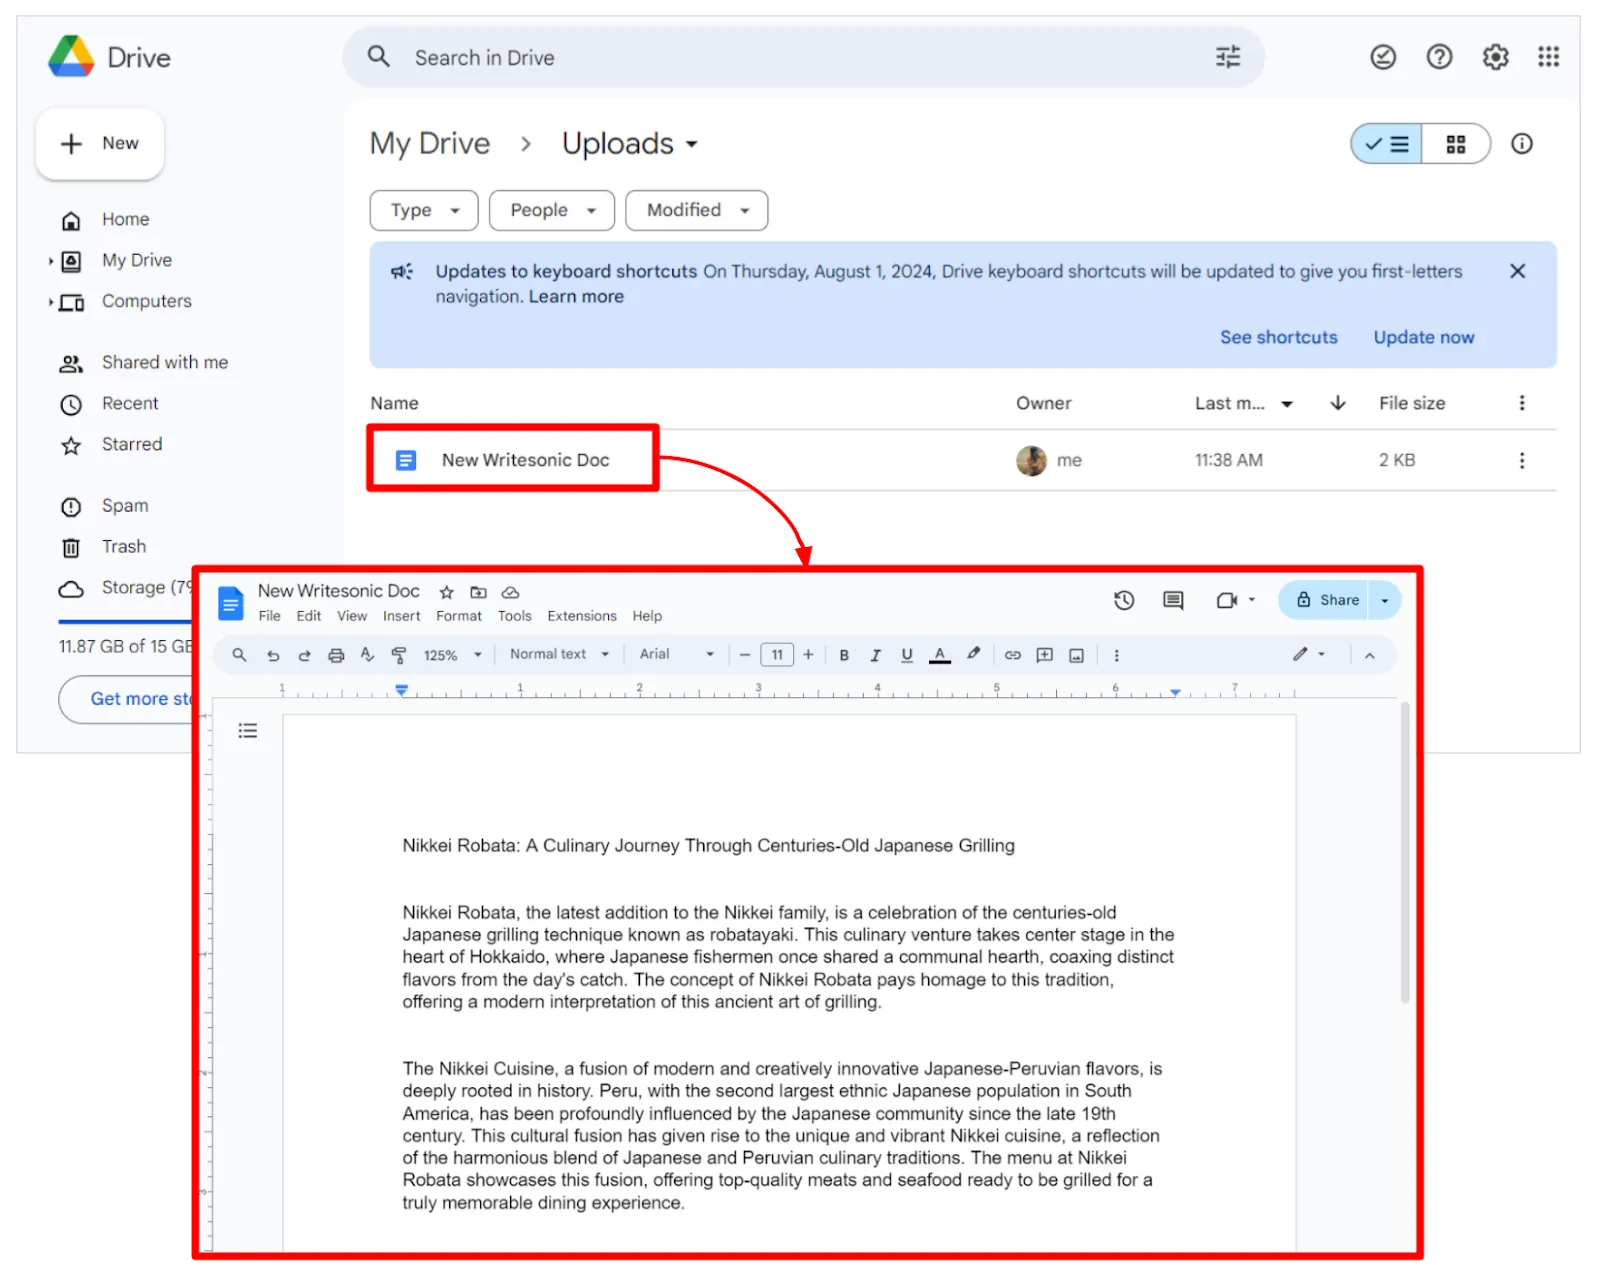Open the offline ready status icon
This screenshot has width=1600, height=1279.
[x=1383, y=57]
